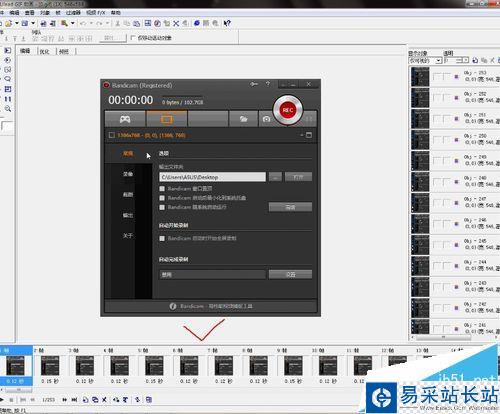Toggle checkbox beside 1366x768 target label
This screenshot has height=414, width=500.
(112, 135)
